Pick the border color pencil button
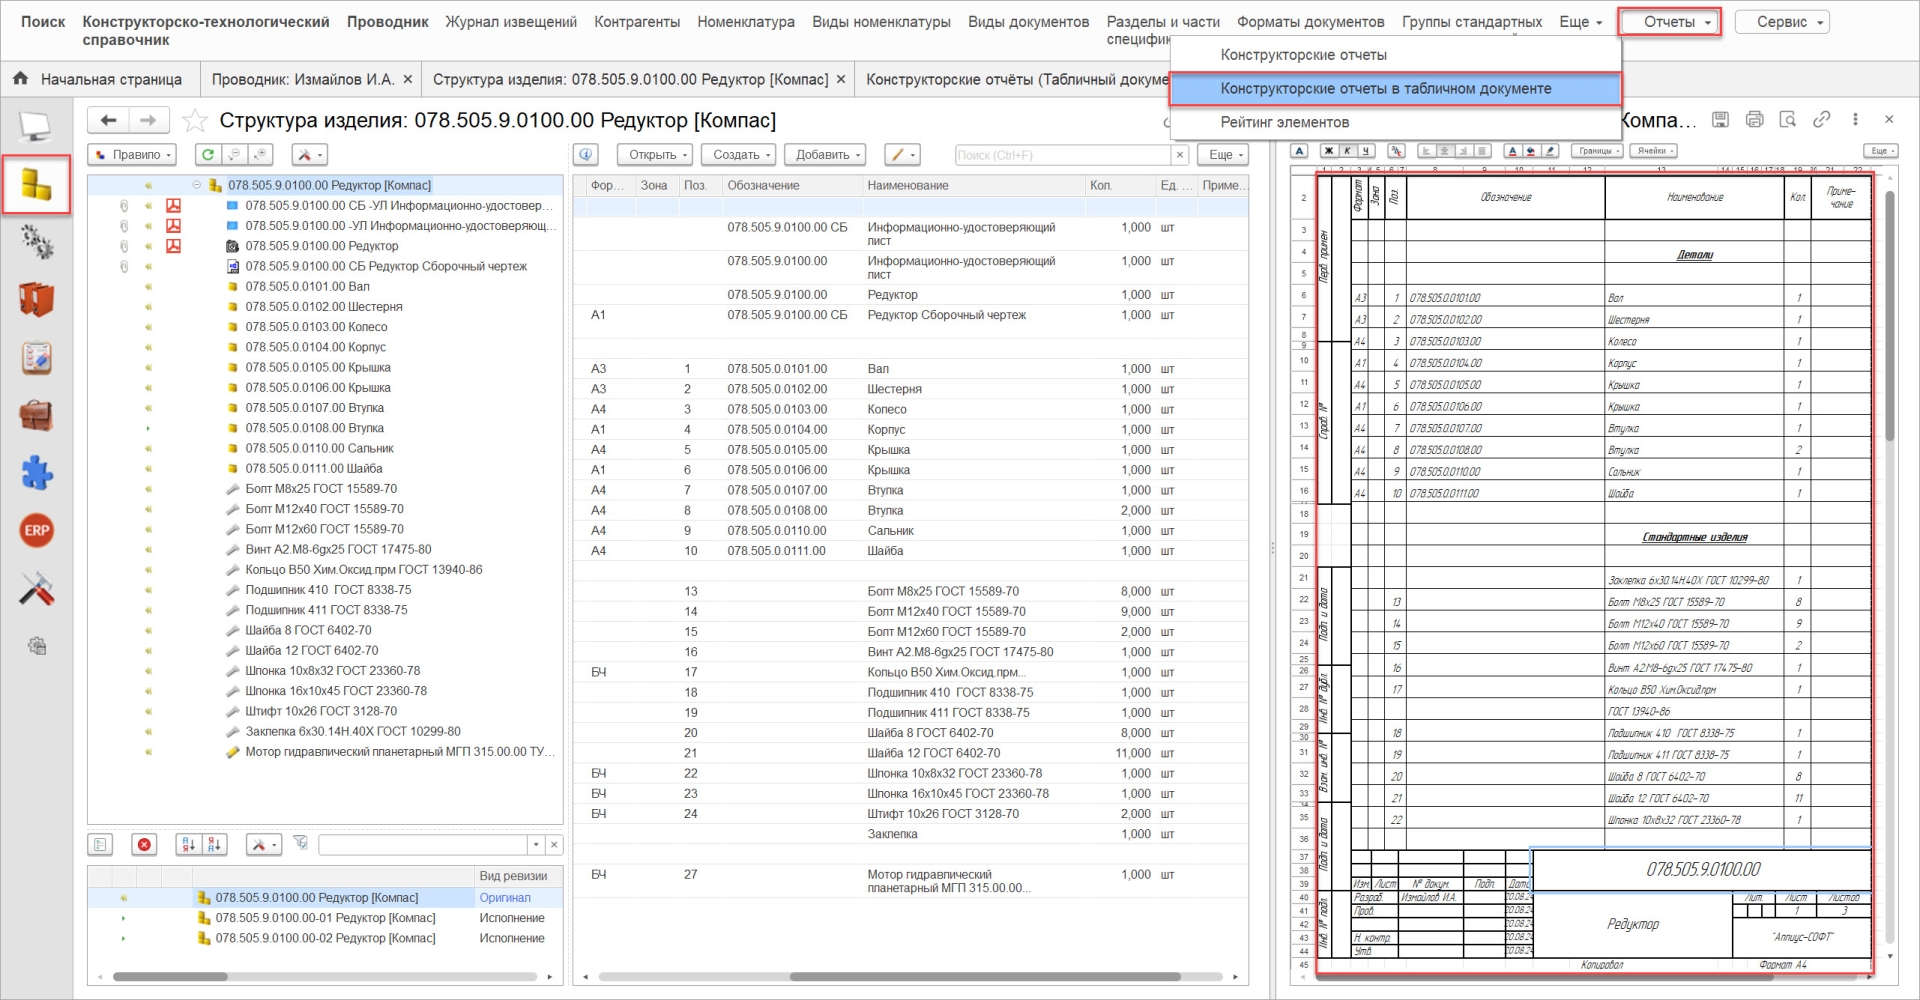Image resolution: width=1920 pixels, height=1000 pixels. (1550, 151)
